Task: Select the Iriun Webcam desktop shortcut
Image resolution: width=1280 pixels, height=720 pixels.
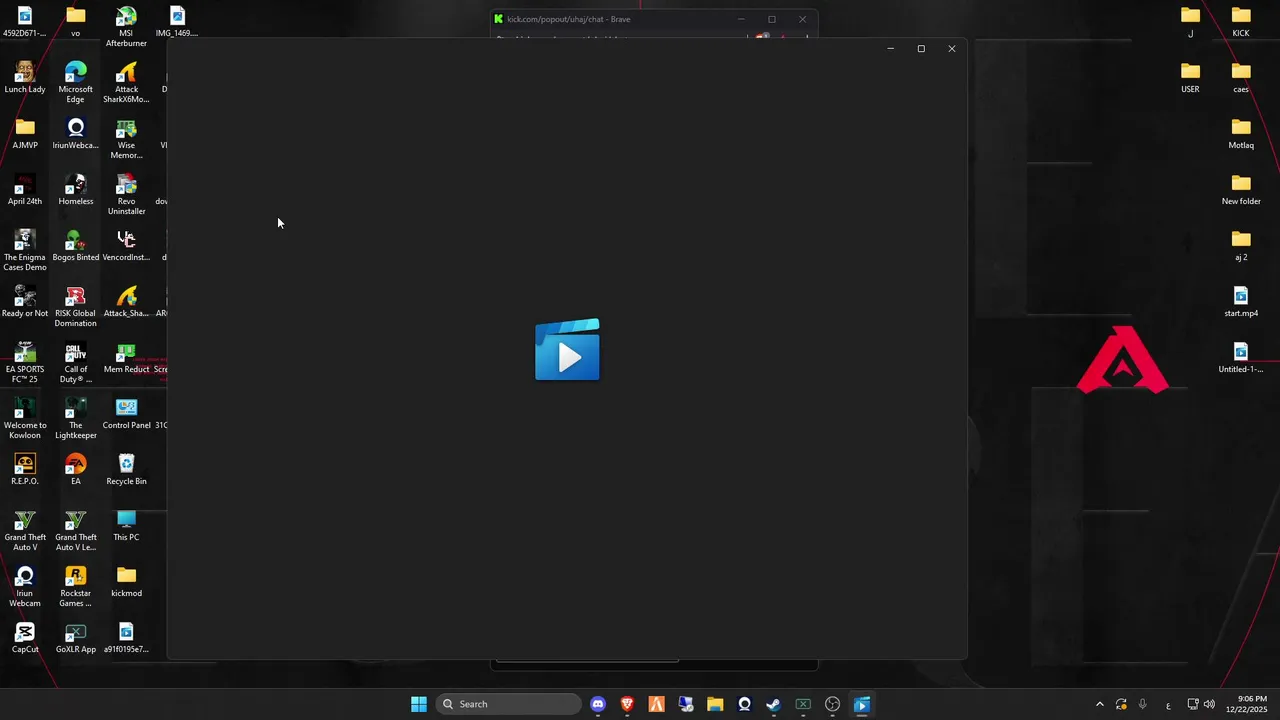Action: (x=25, y=587)
